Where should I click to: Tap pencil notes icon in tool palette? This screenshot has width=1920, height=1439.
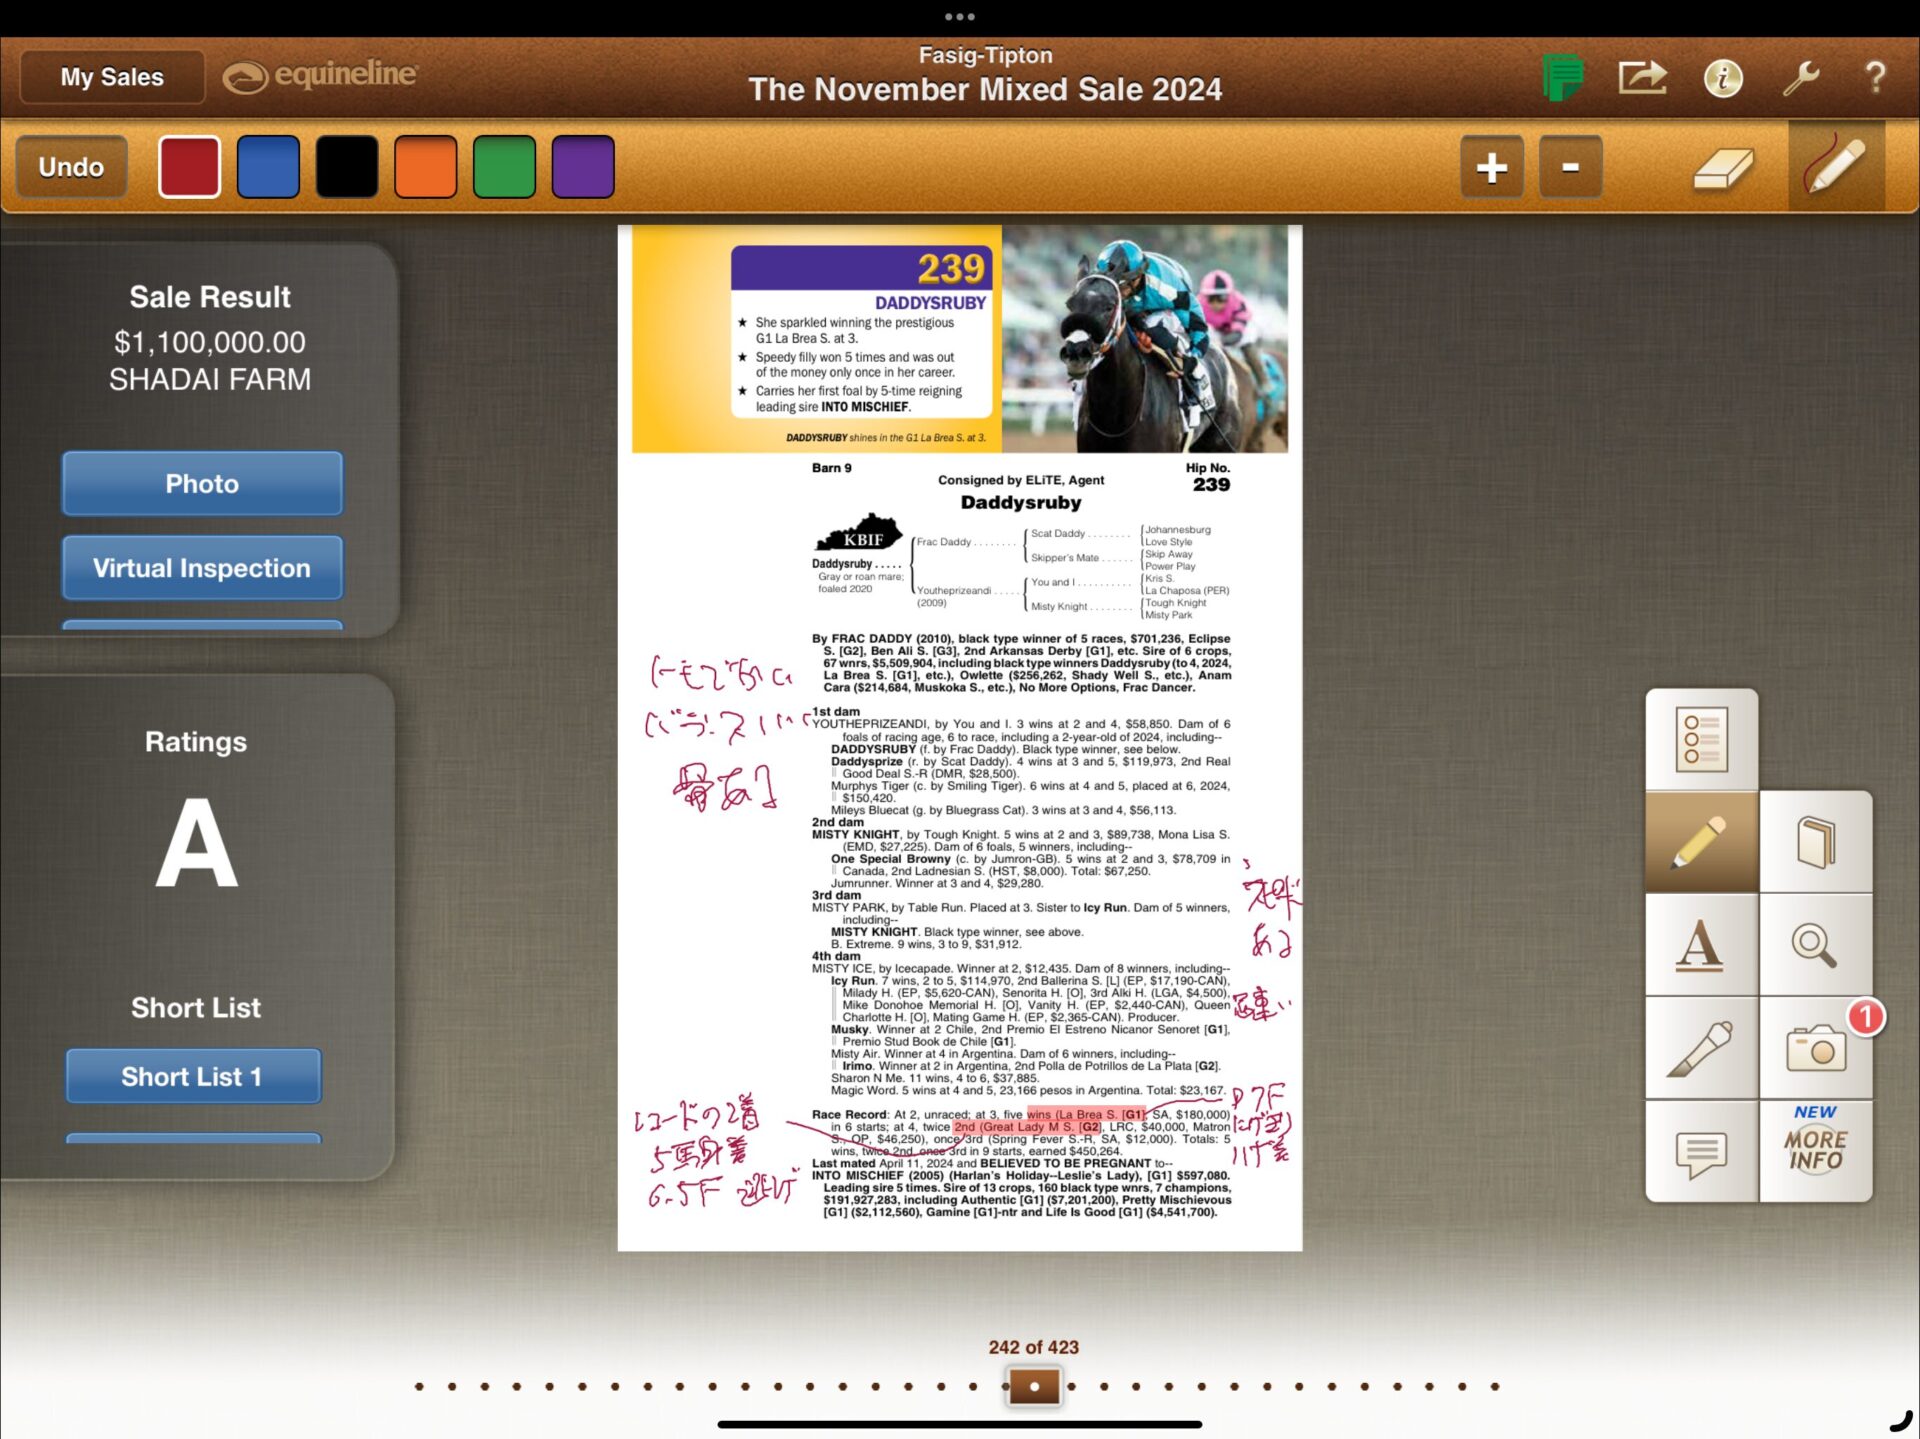tap(1701, 842)
